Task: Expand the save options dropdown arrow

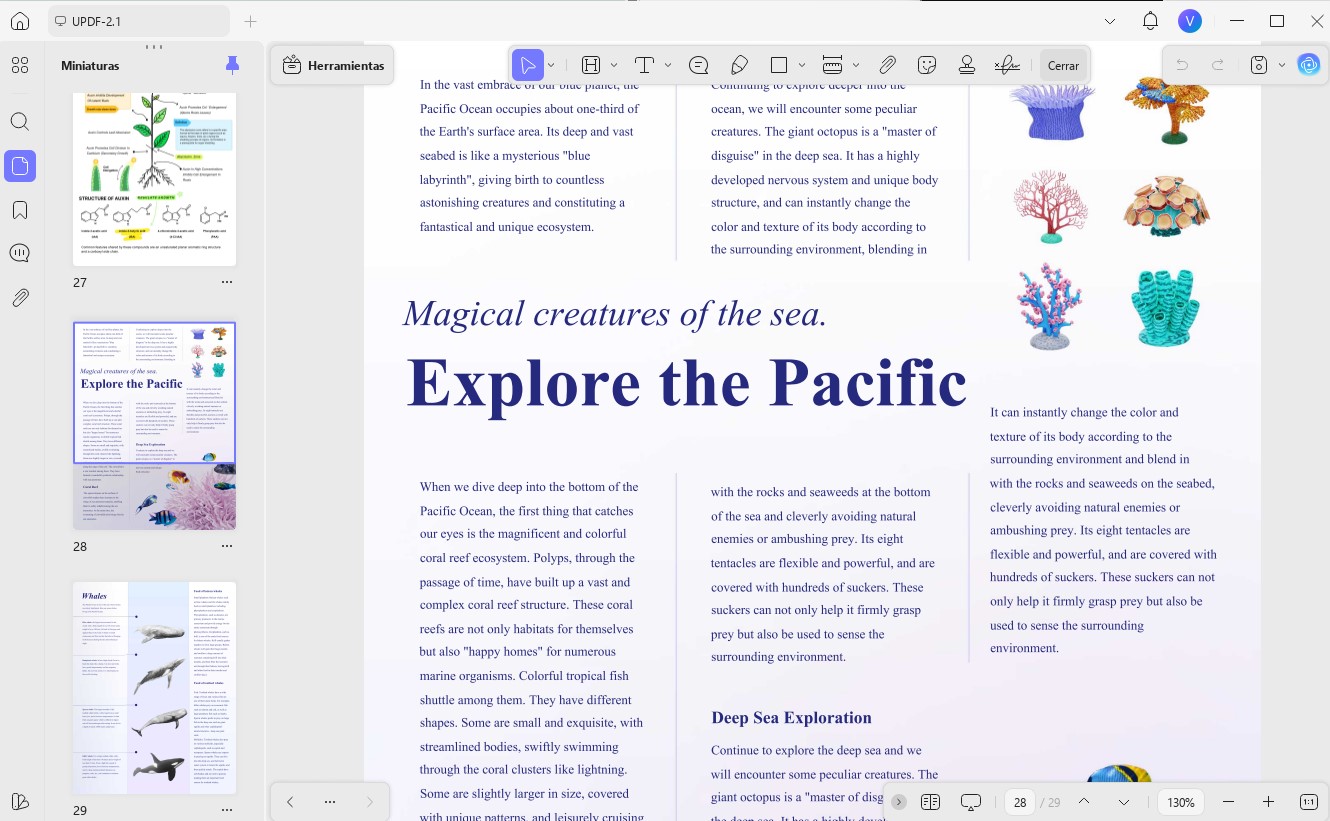Action: (1282, 65)
